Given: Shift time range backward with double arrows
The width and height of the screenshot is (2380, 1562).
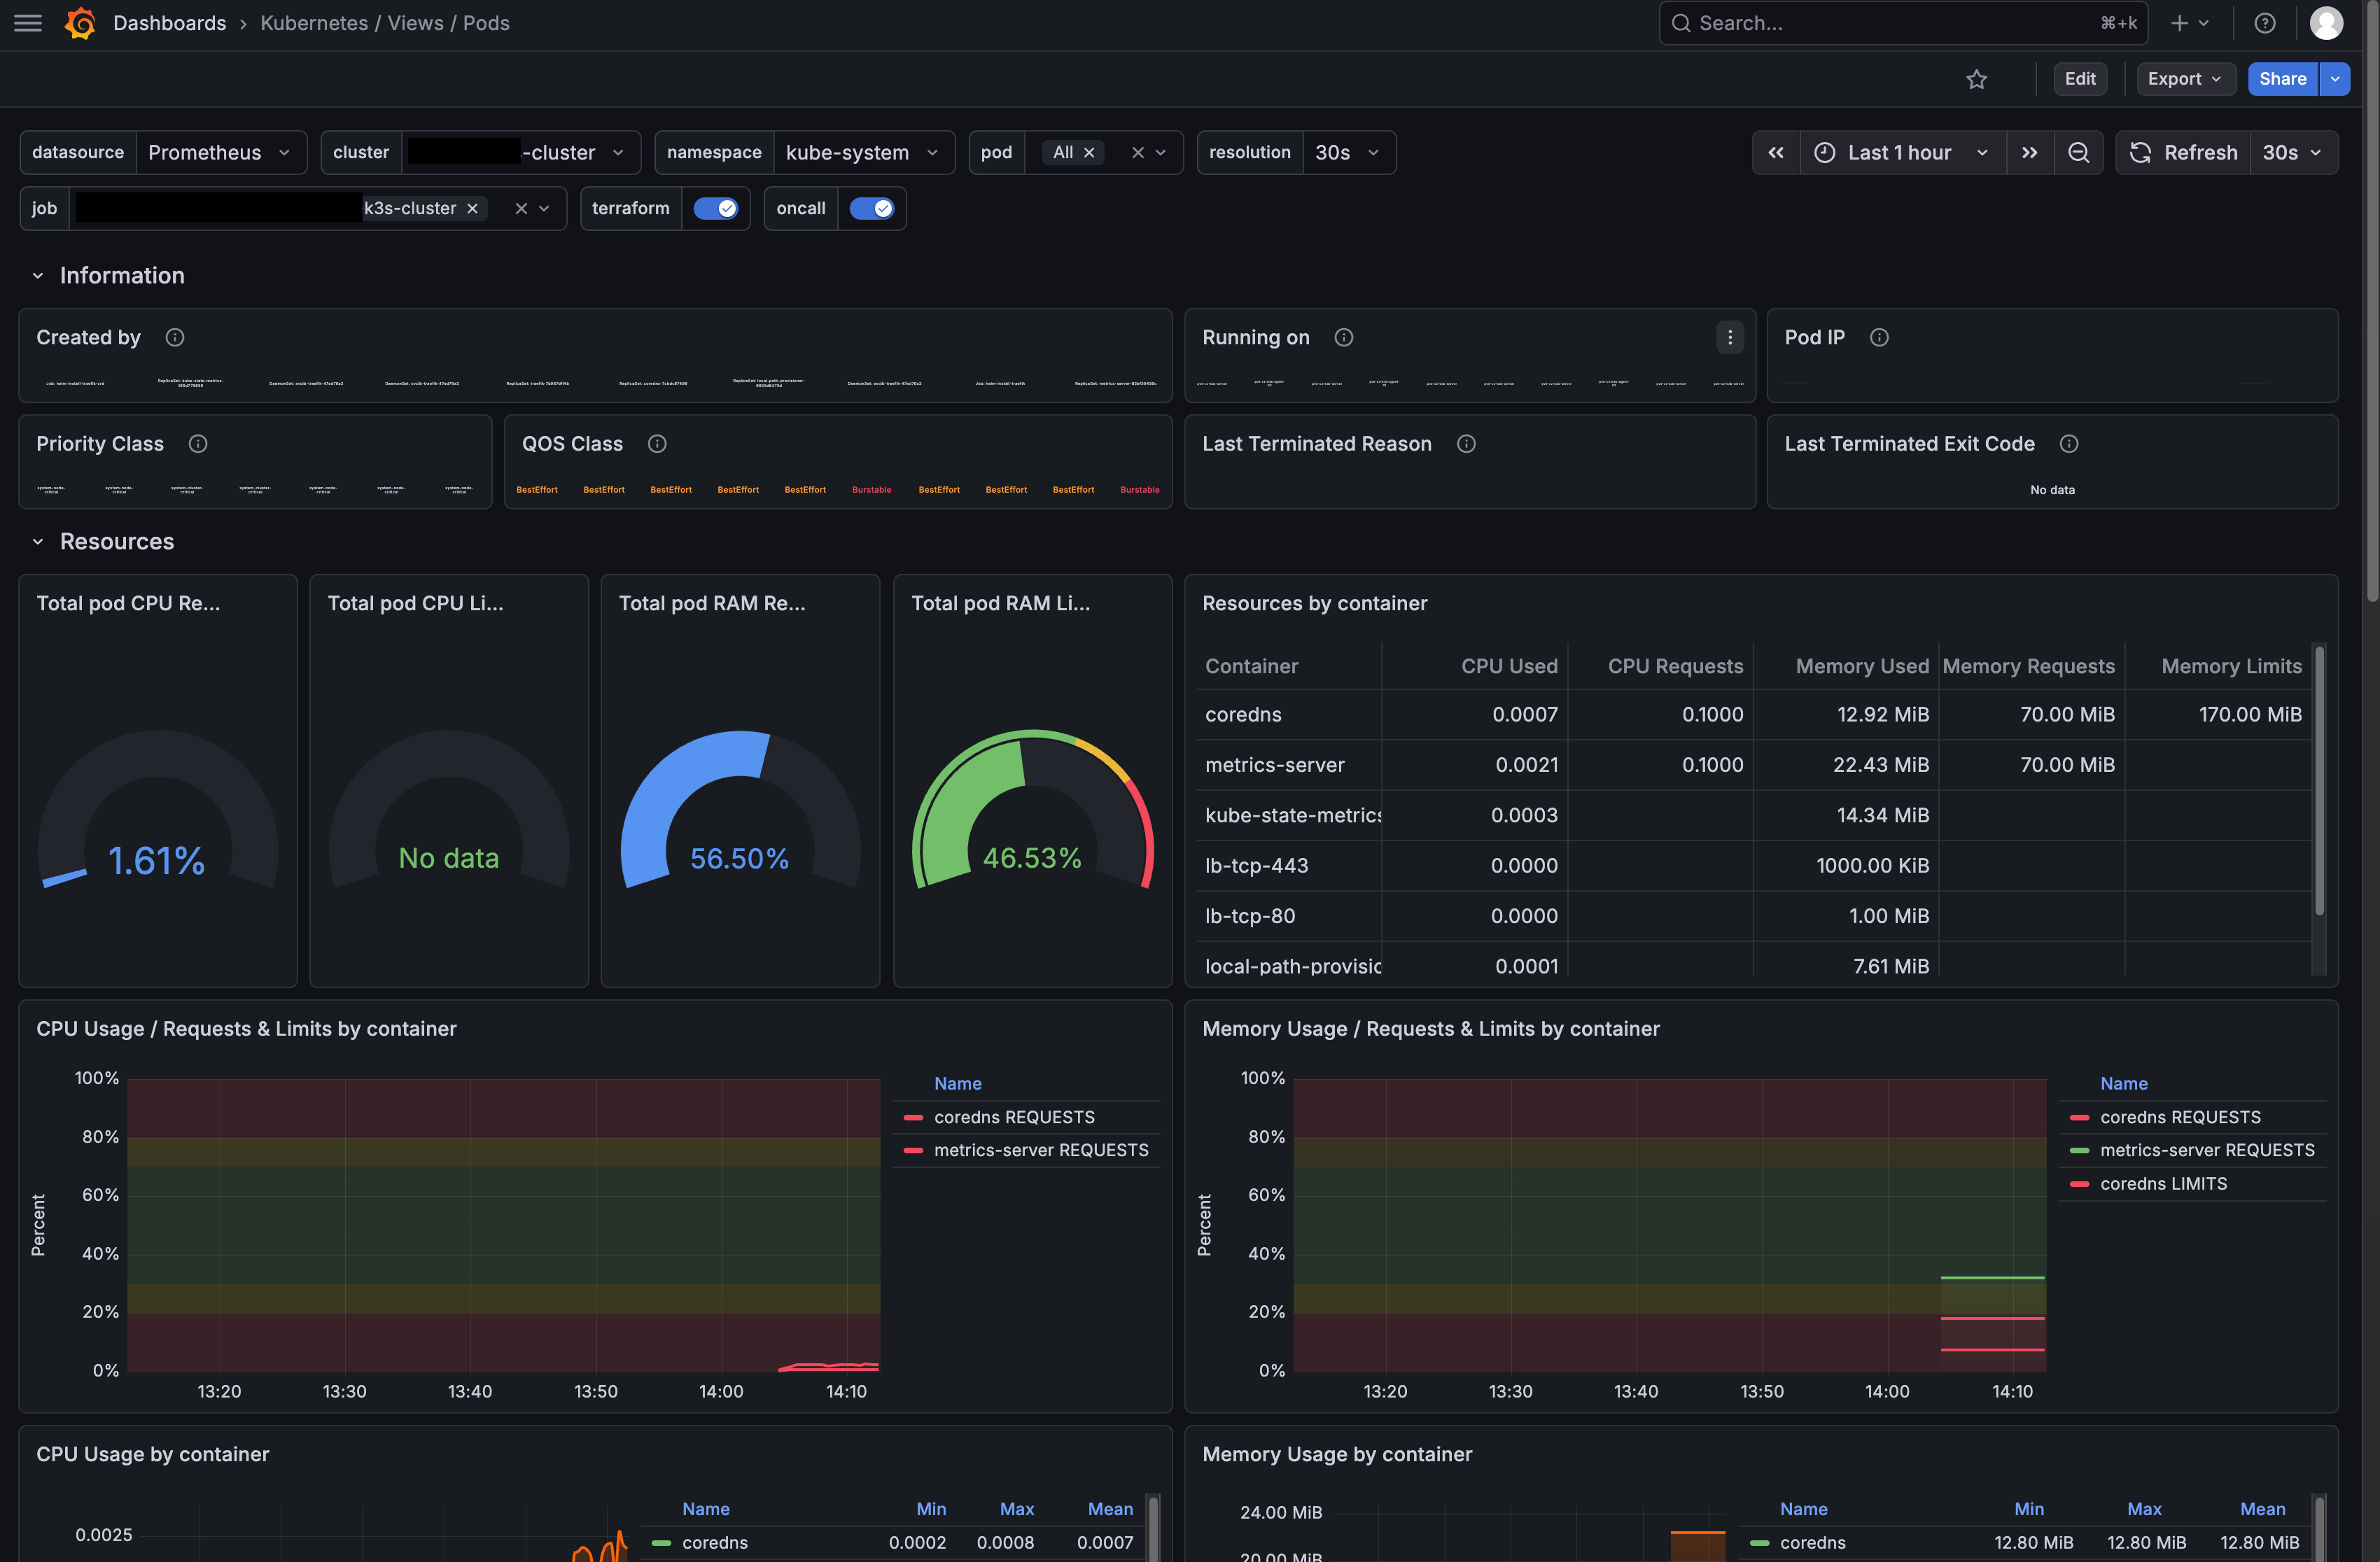Looking at the screenshot, I should click(1776, 152).
